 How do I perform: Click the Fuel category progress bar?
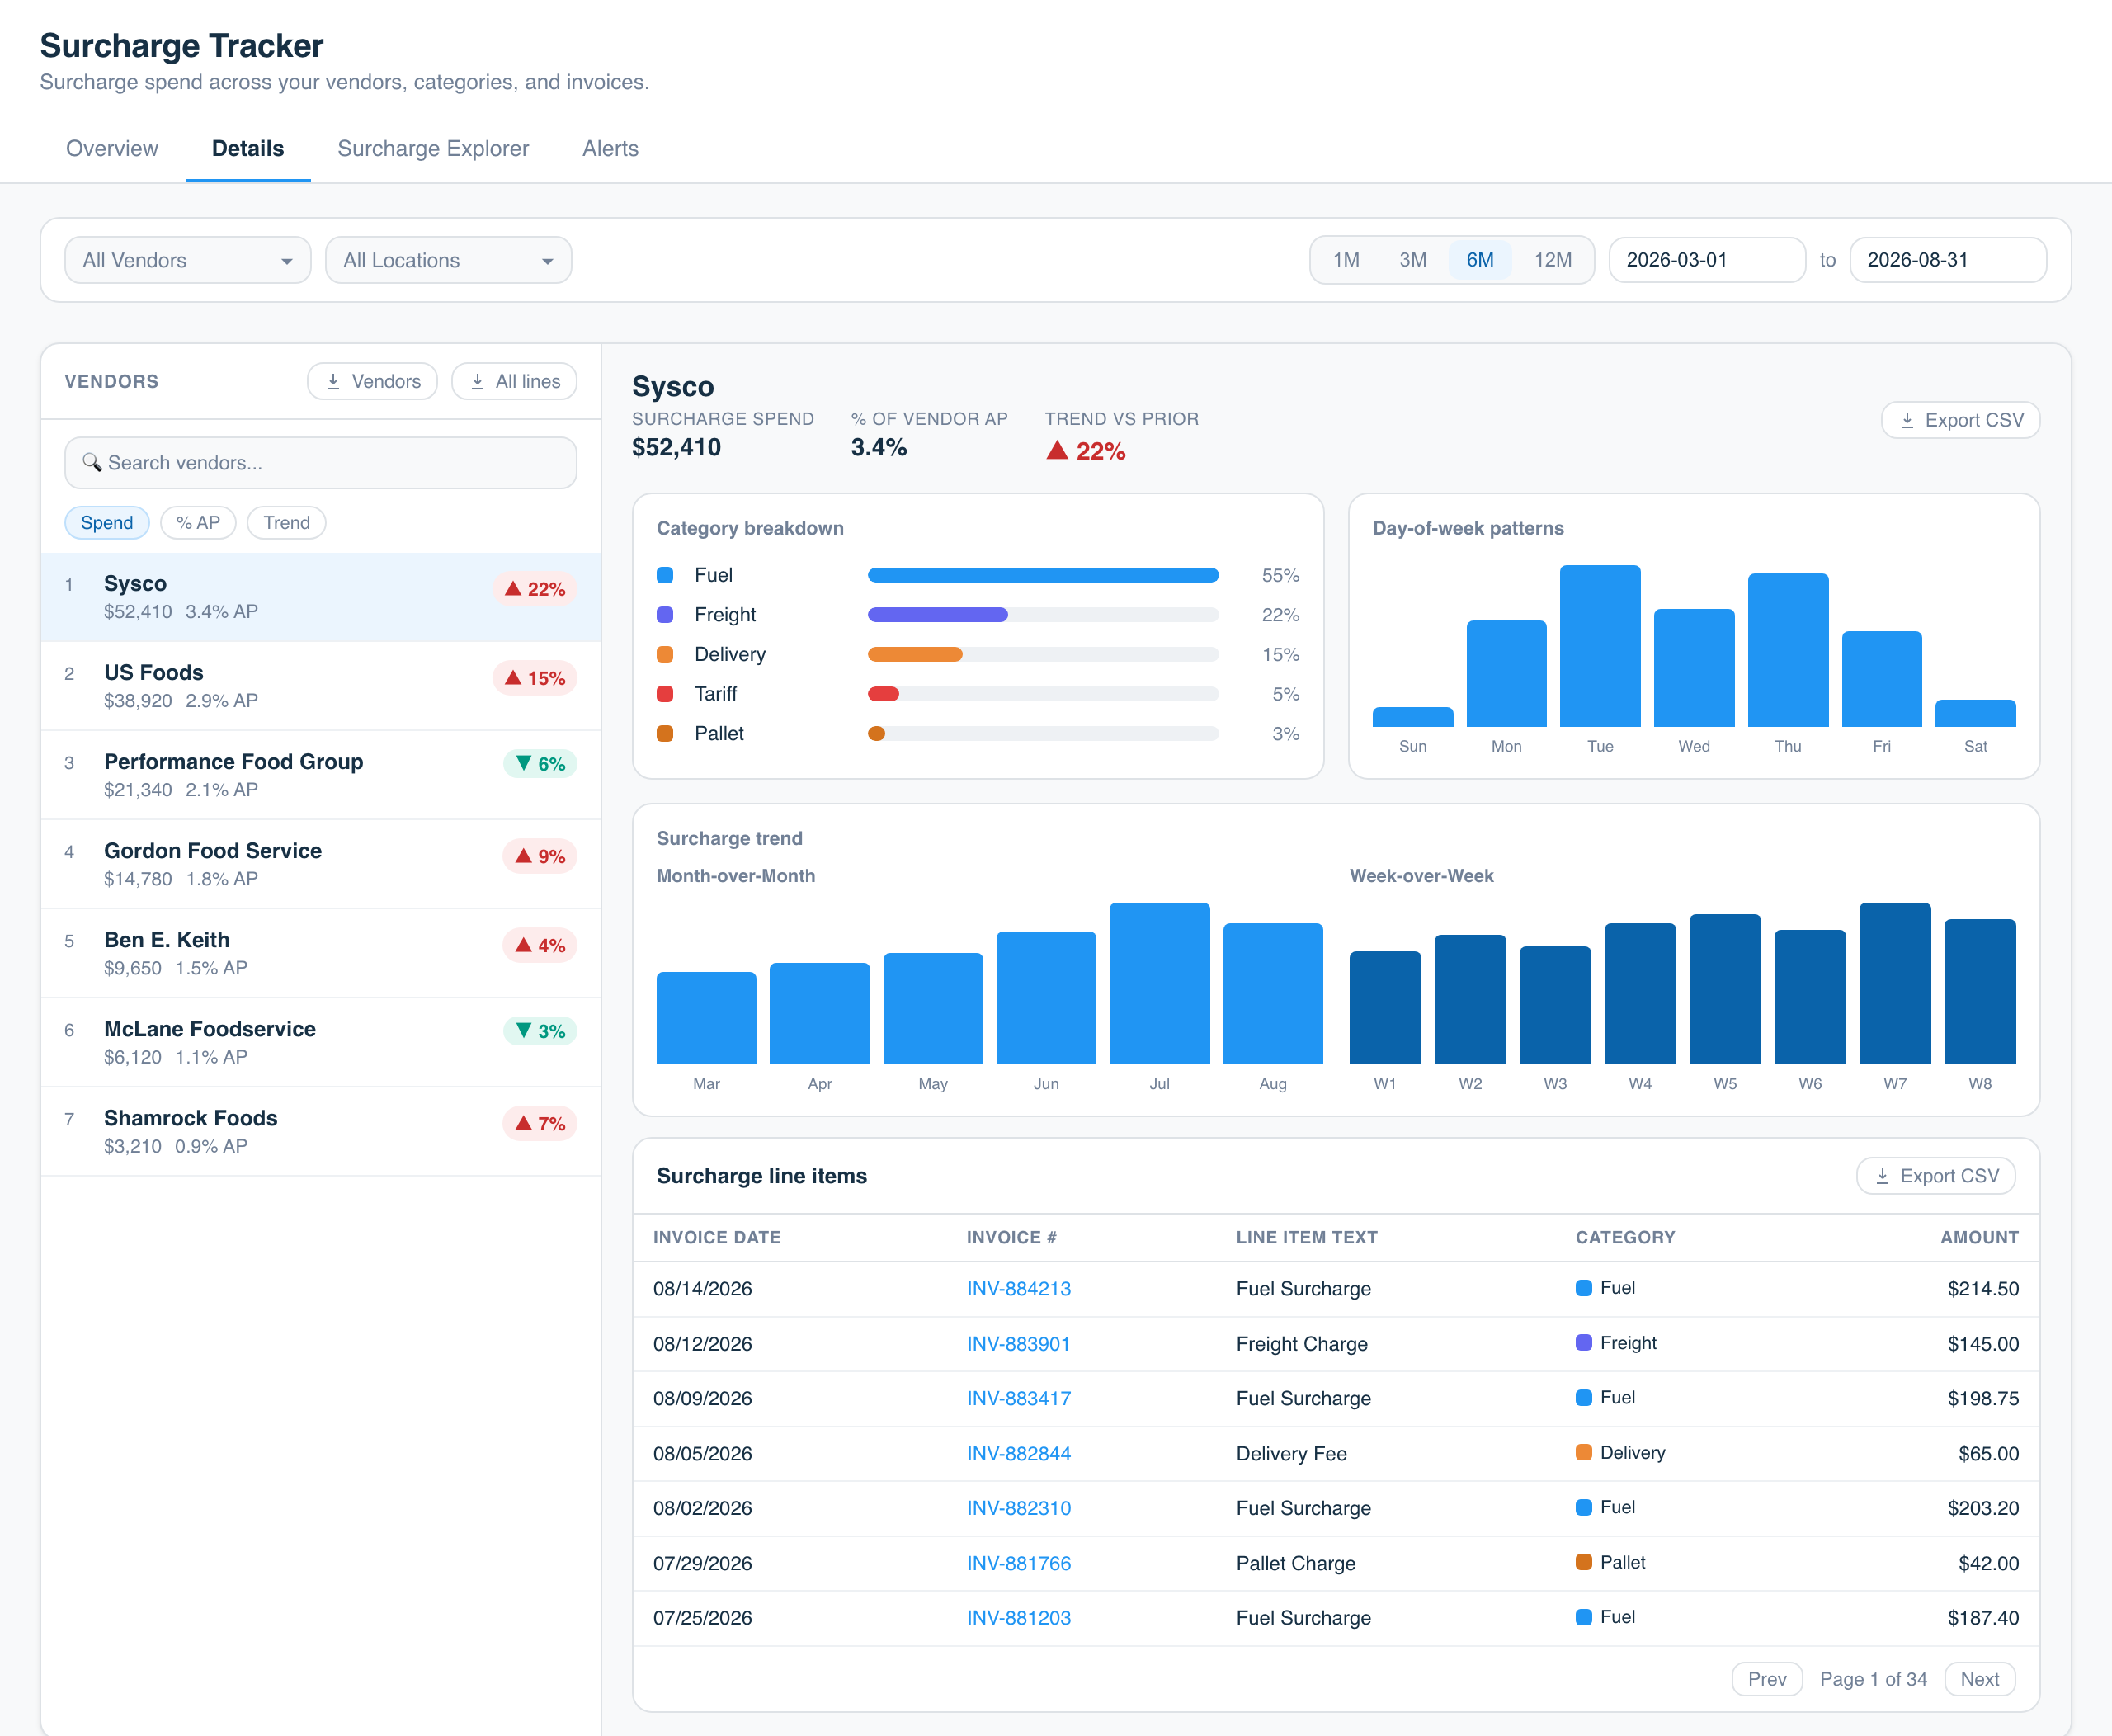[x=1043, y=575]
